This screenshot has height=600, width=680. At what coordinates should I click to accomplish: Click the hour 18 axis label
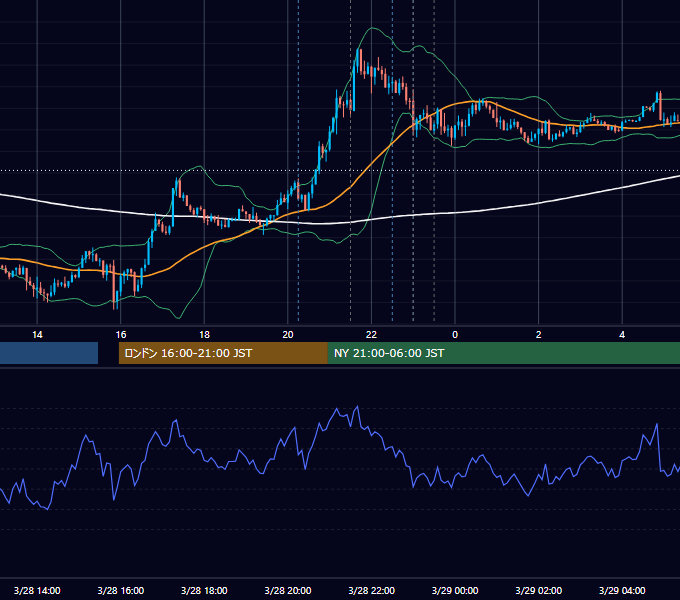click(x=204, y=335)
